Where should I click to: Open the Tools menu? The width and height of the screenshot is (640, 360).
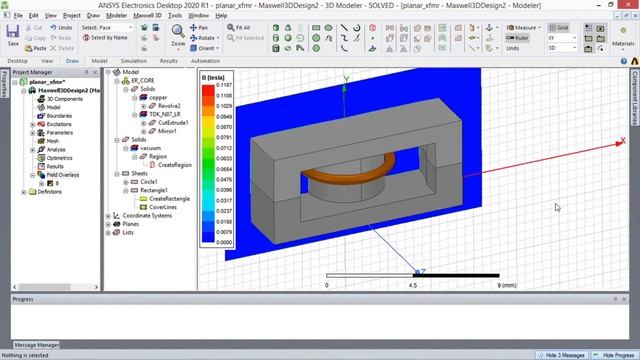pyautogui.click(x=175, y=16)
